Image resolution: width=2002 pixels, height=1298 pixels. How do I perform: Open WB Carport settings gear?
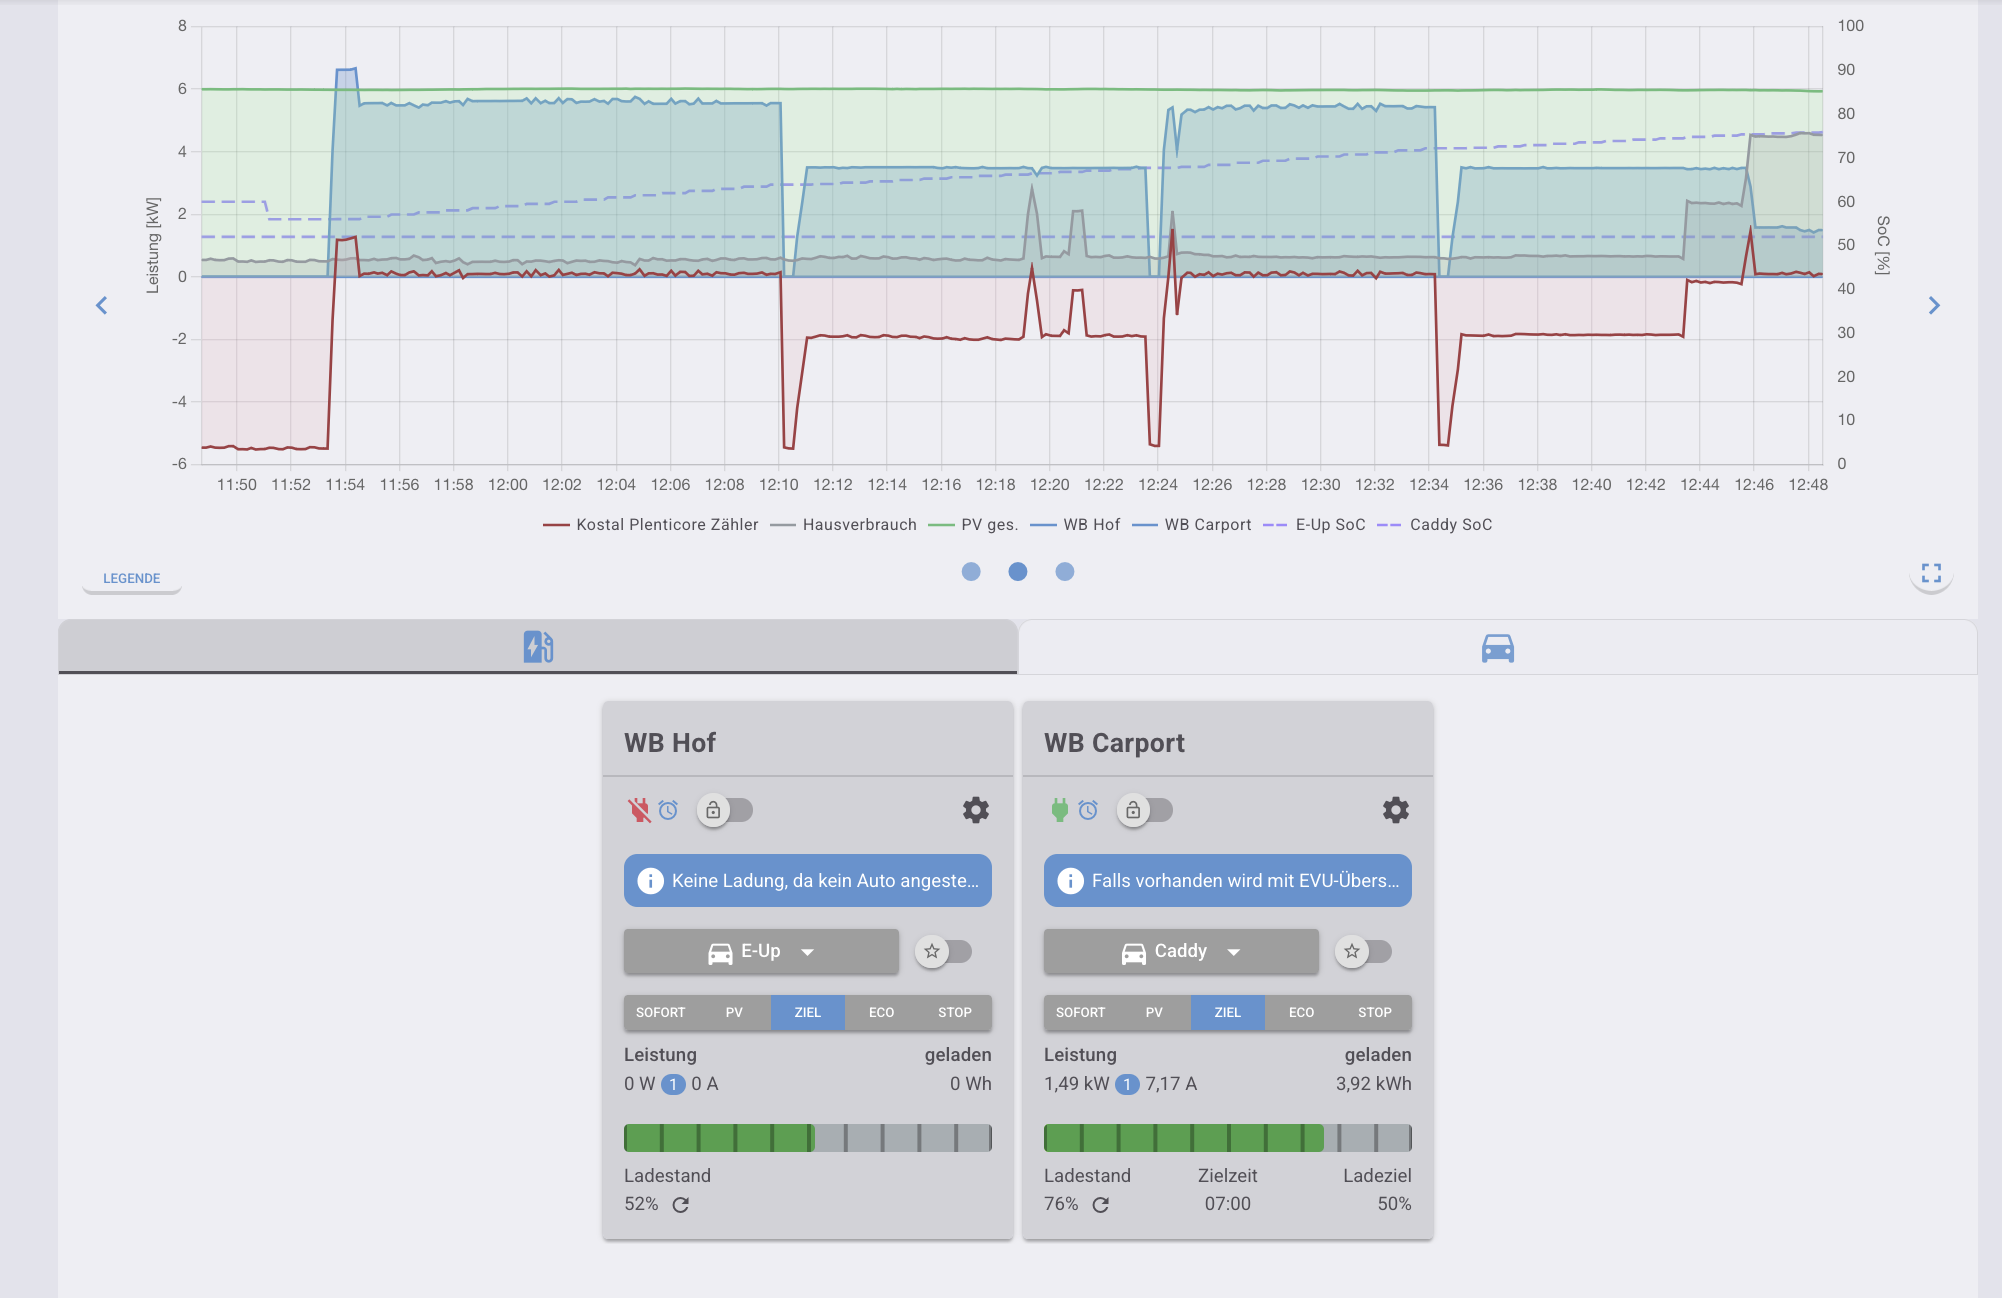(1395, 810)
